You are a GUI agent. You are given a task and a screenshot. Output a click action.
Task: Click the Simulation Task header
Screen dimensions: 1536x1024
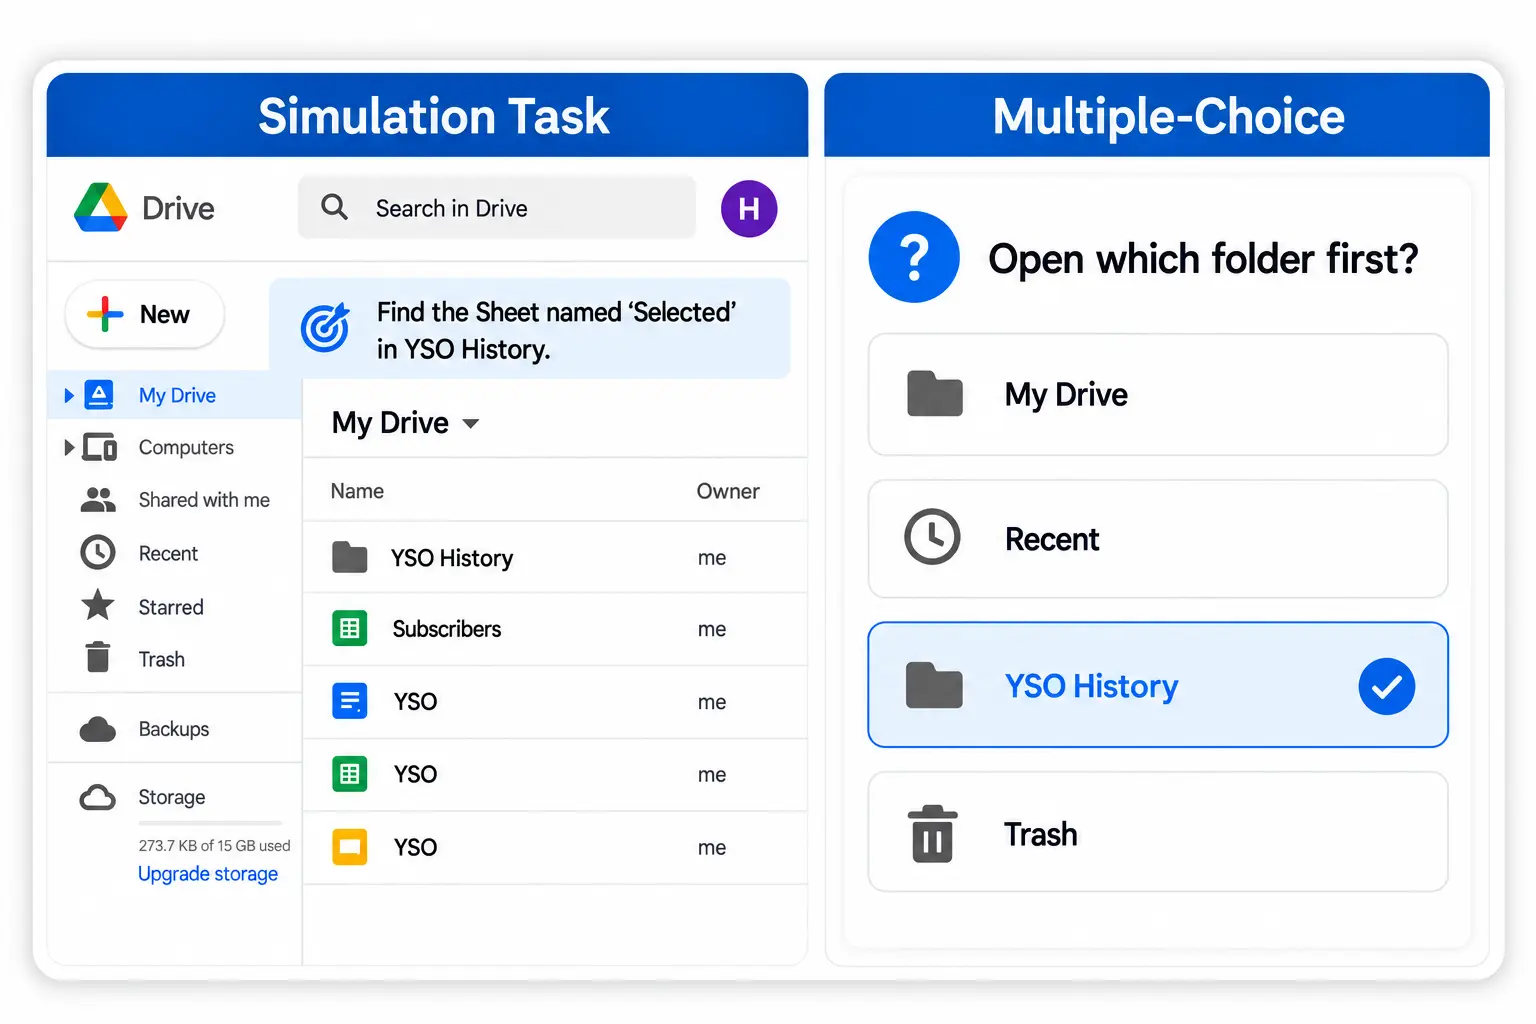click(427, 115)
